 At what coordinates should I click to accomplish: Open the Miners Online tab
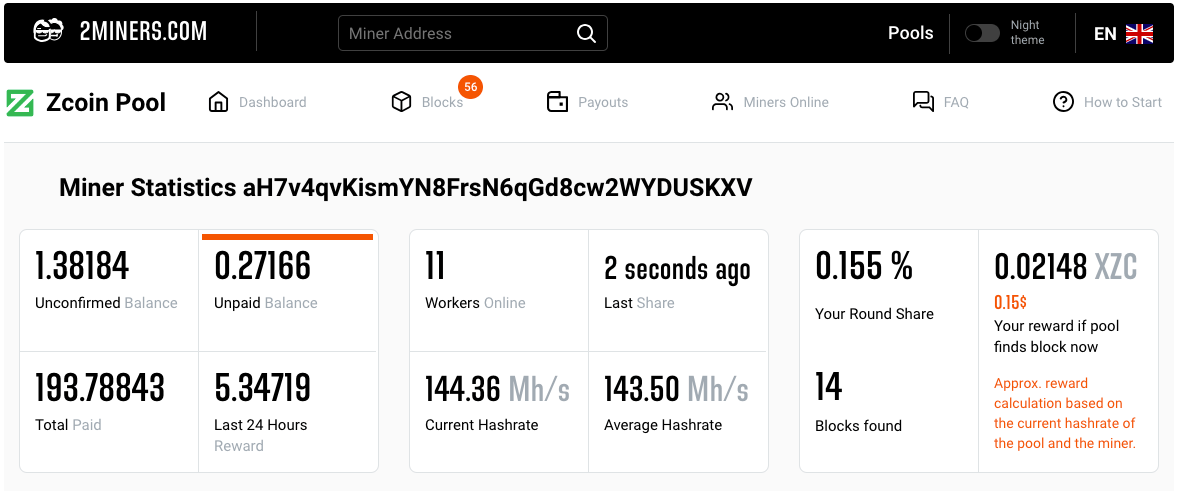[x=786, y=102]
